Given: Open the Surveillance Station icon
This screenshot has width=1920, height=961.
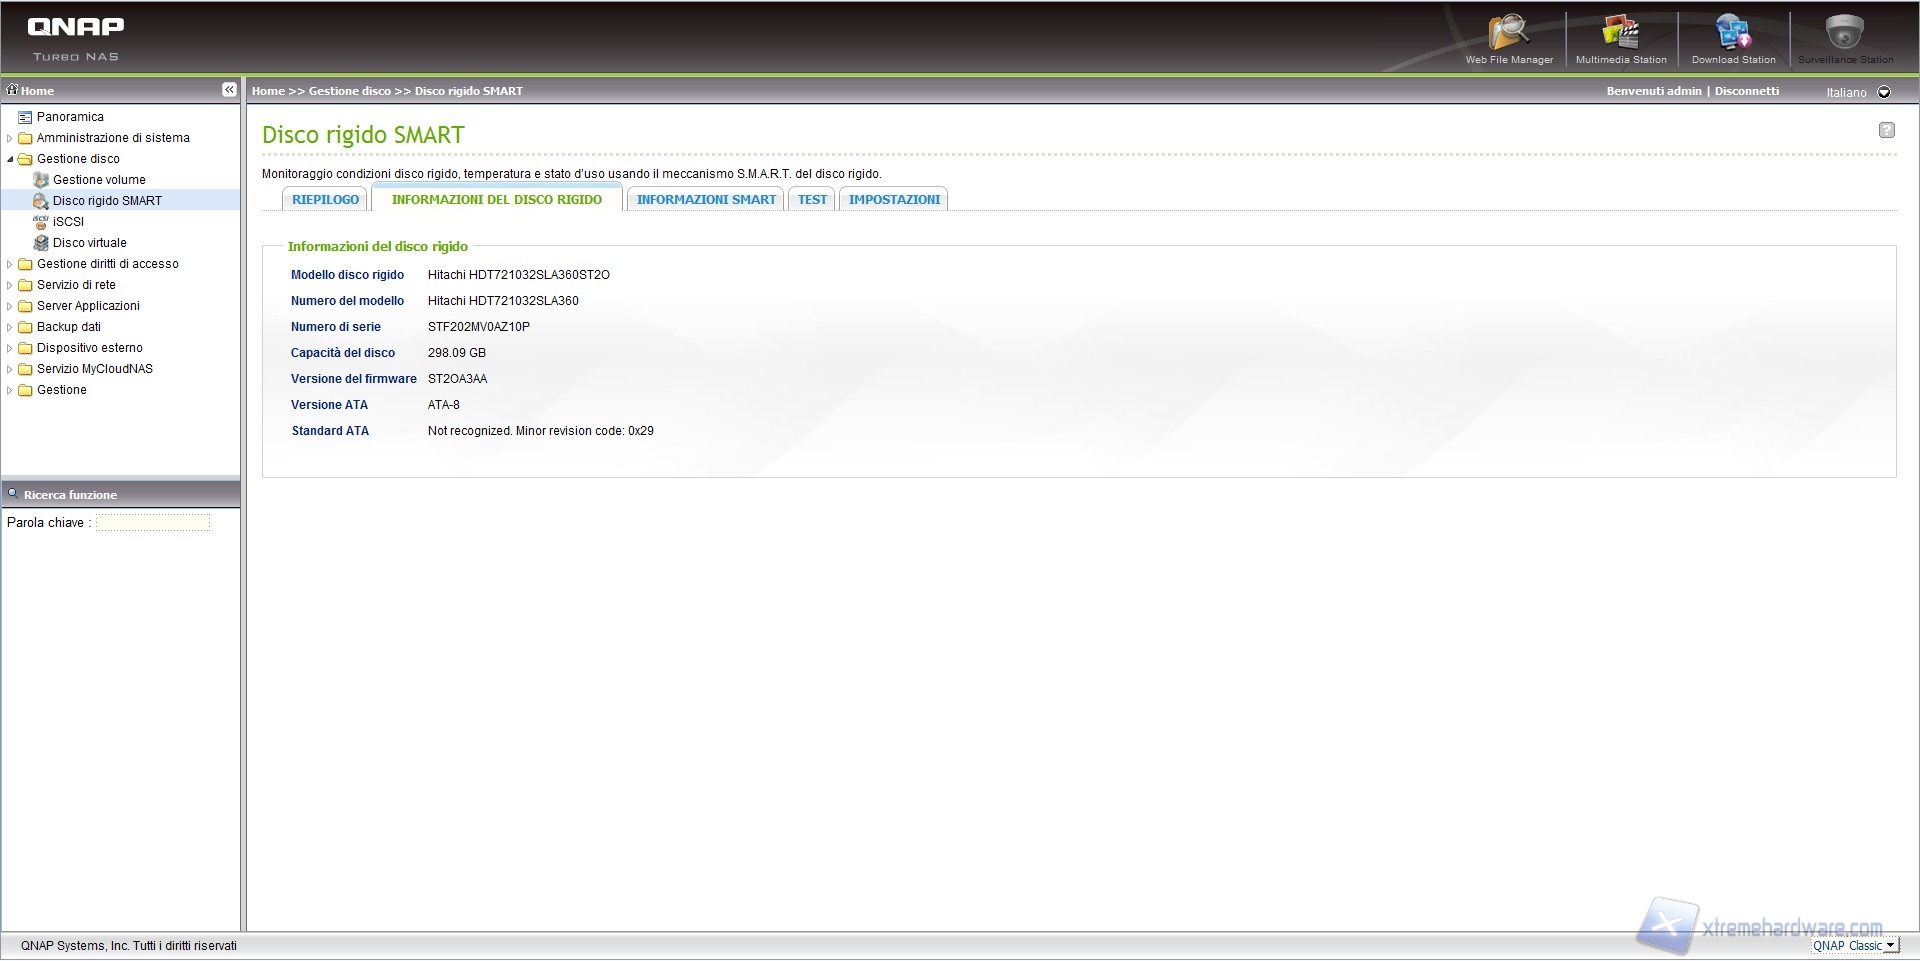Looking at the screenshot, I should (1844, 34).
